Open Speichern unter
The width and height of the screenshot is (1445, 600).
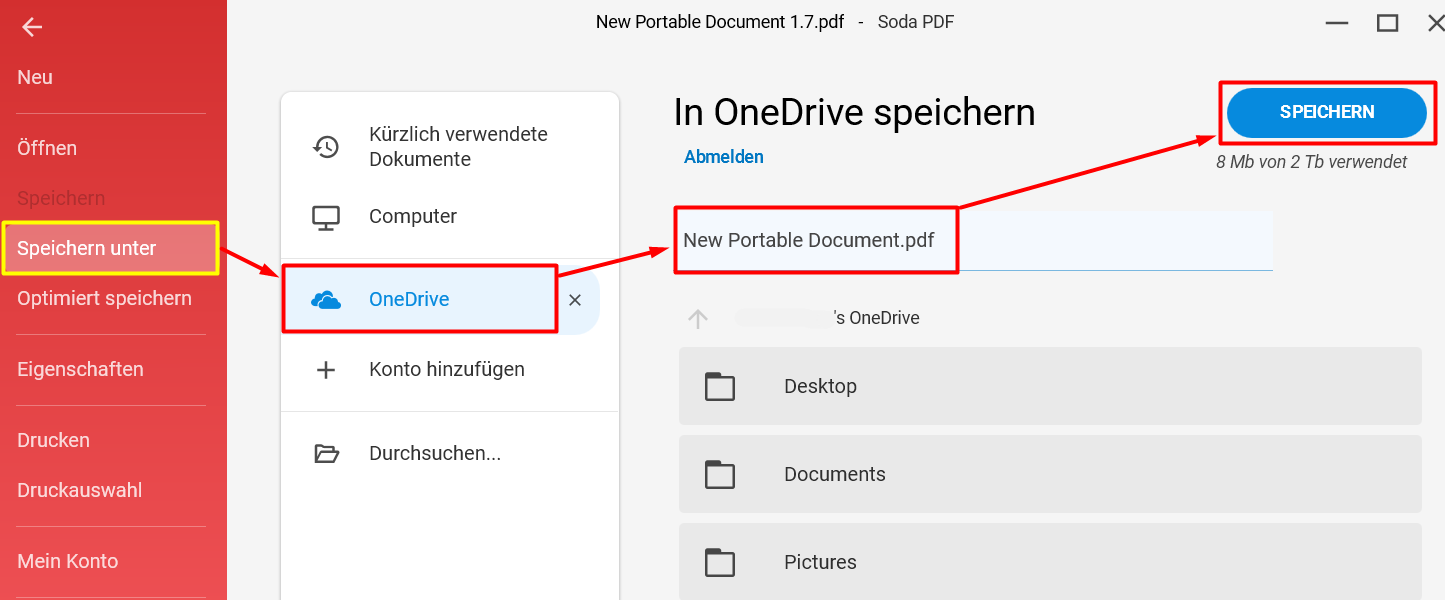87,248
